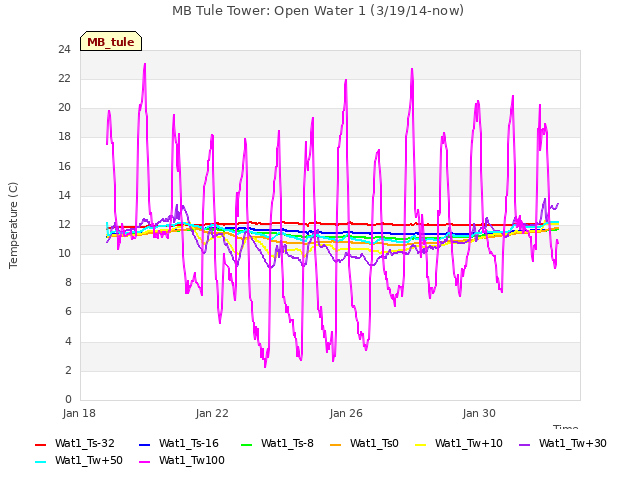Click the orange Wat1_Ts0 legend swatch

pyautogui.click(x=336, y=444)
